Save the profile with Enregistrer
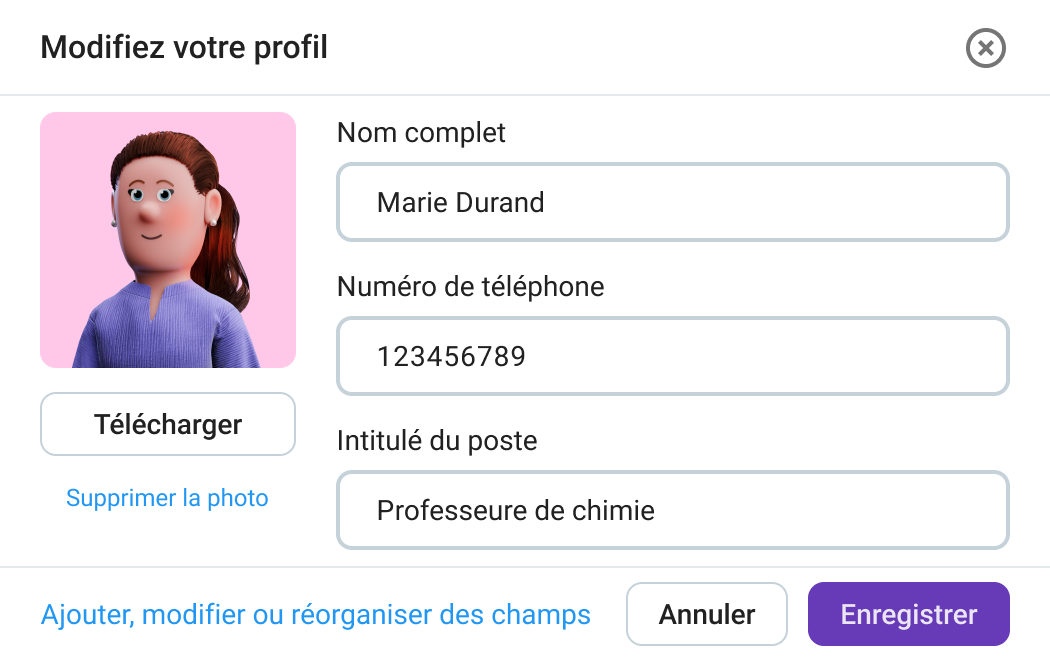This screenshot has height=662, width=1050. (908, 614)
